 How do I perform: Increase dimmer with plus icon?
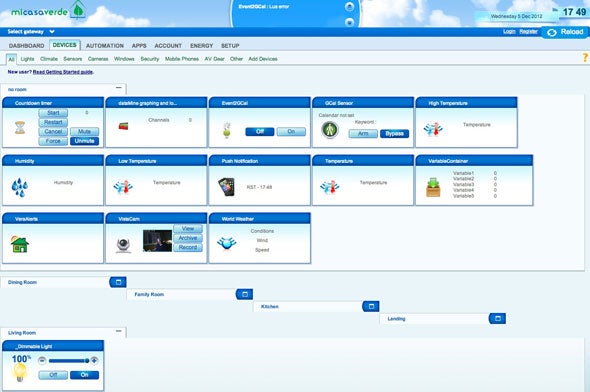click(94, 360)
